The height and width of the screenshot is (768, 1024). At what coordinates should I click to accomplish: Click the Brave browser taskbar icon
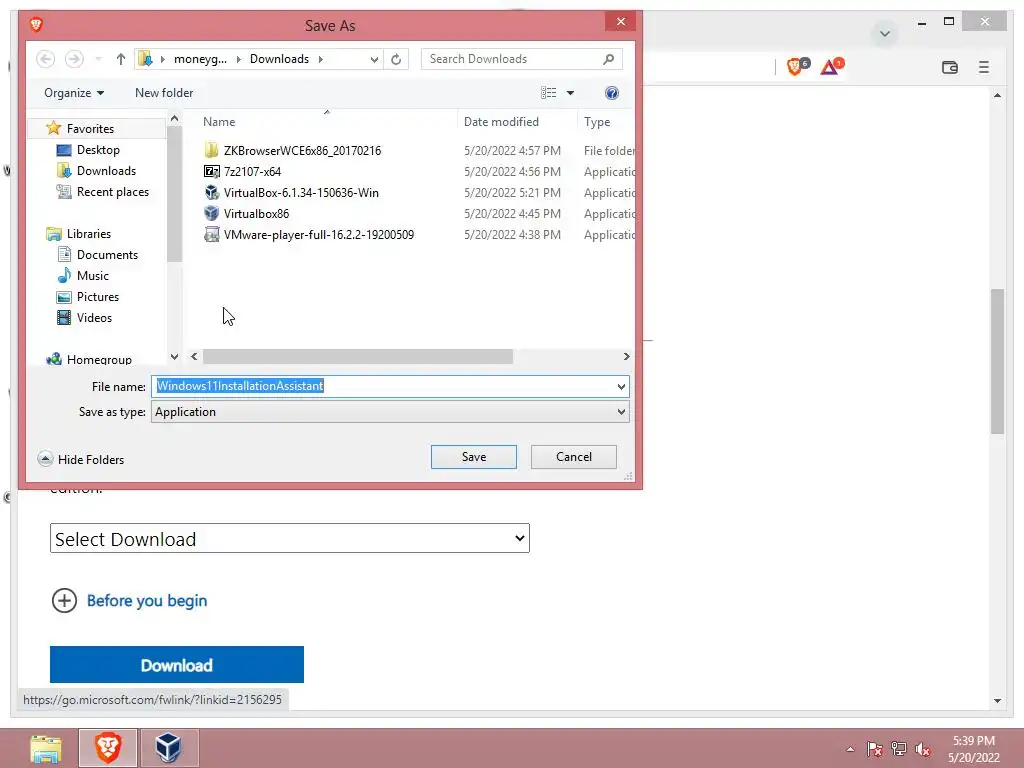coord(108,748)
